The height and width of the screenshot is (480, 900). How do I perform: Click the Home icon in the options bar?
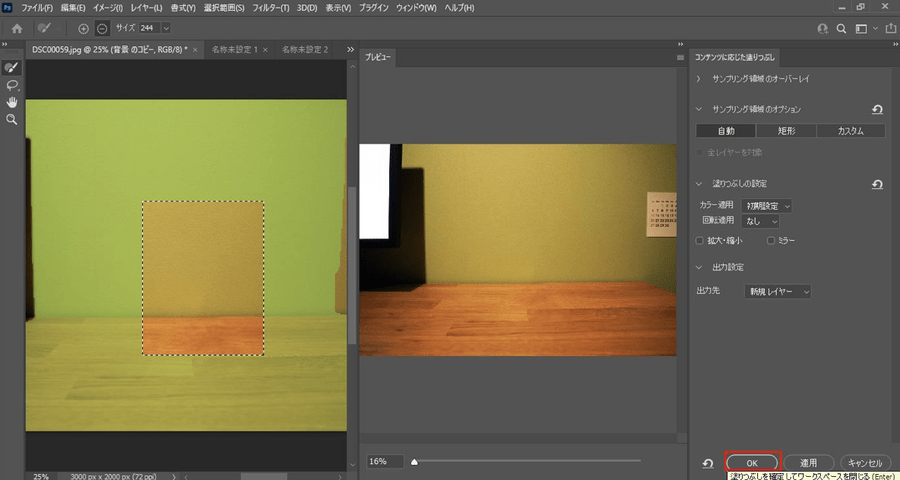[16, 29]
